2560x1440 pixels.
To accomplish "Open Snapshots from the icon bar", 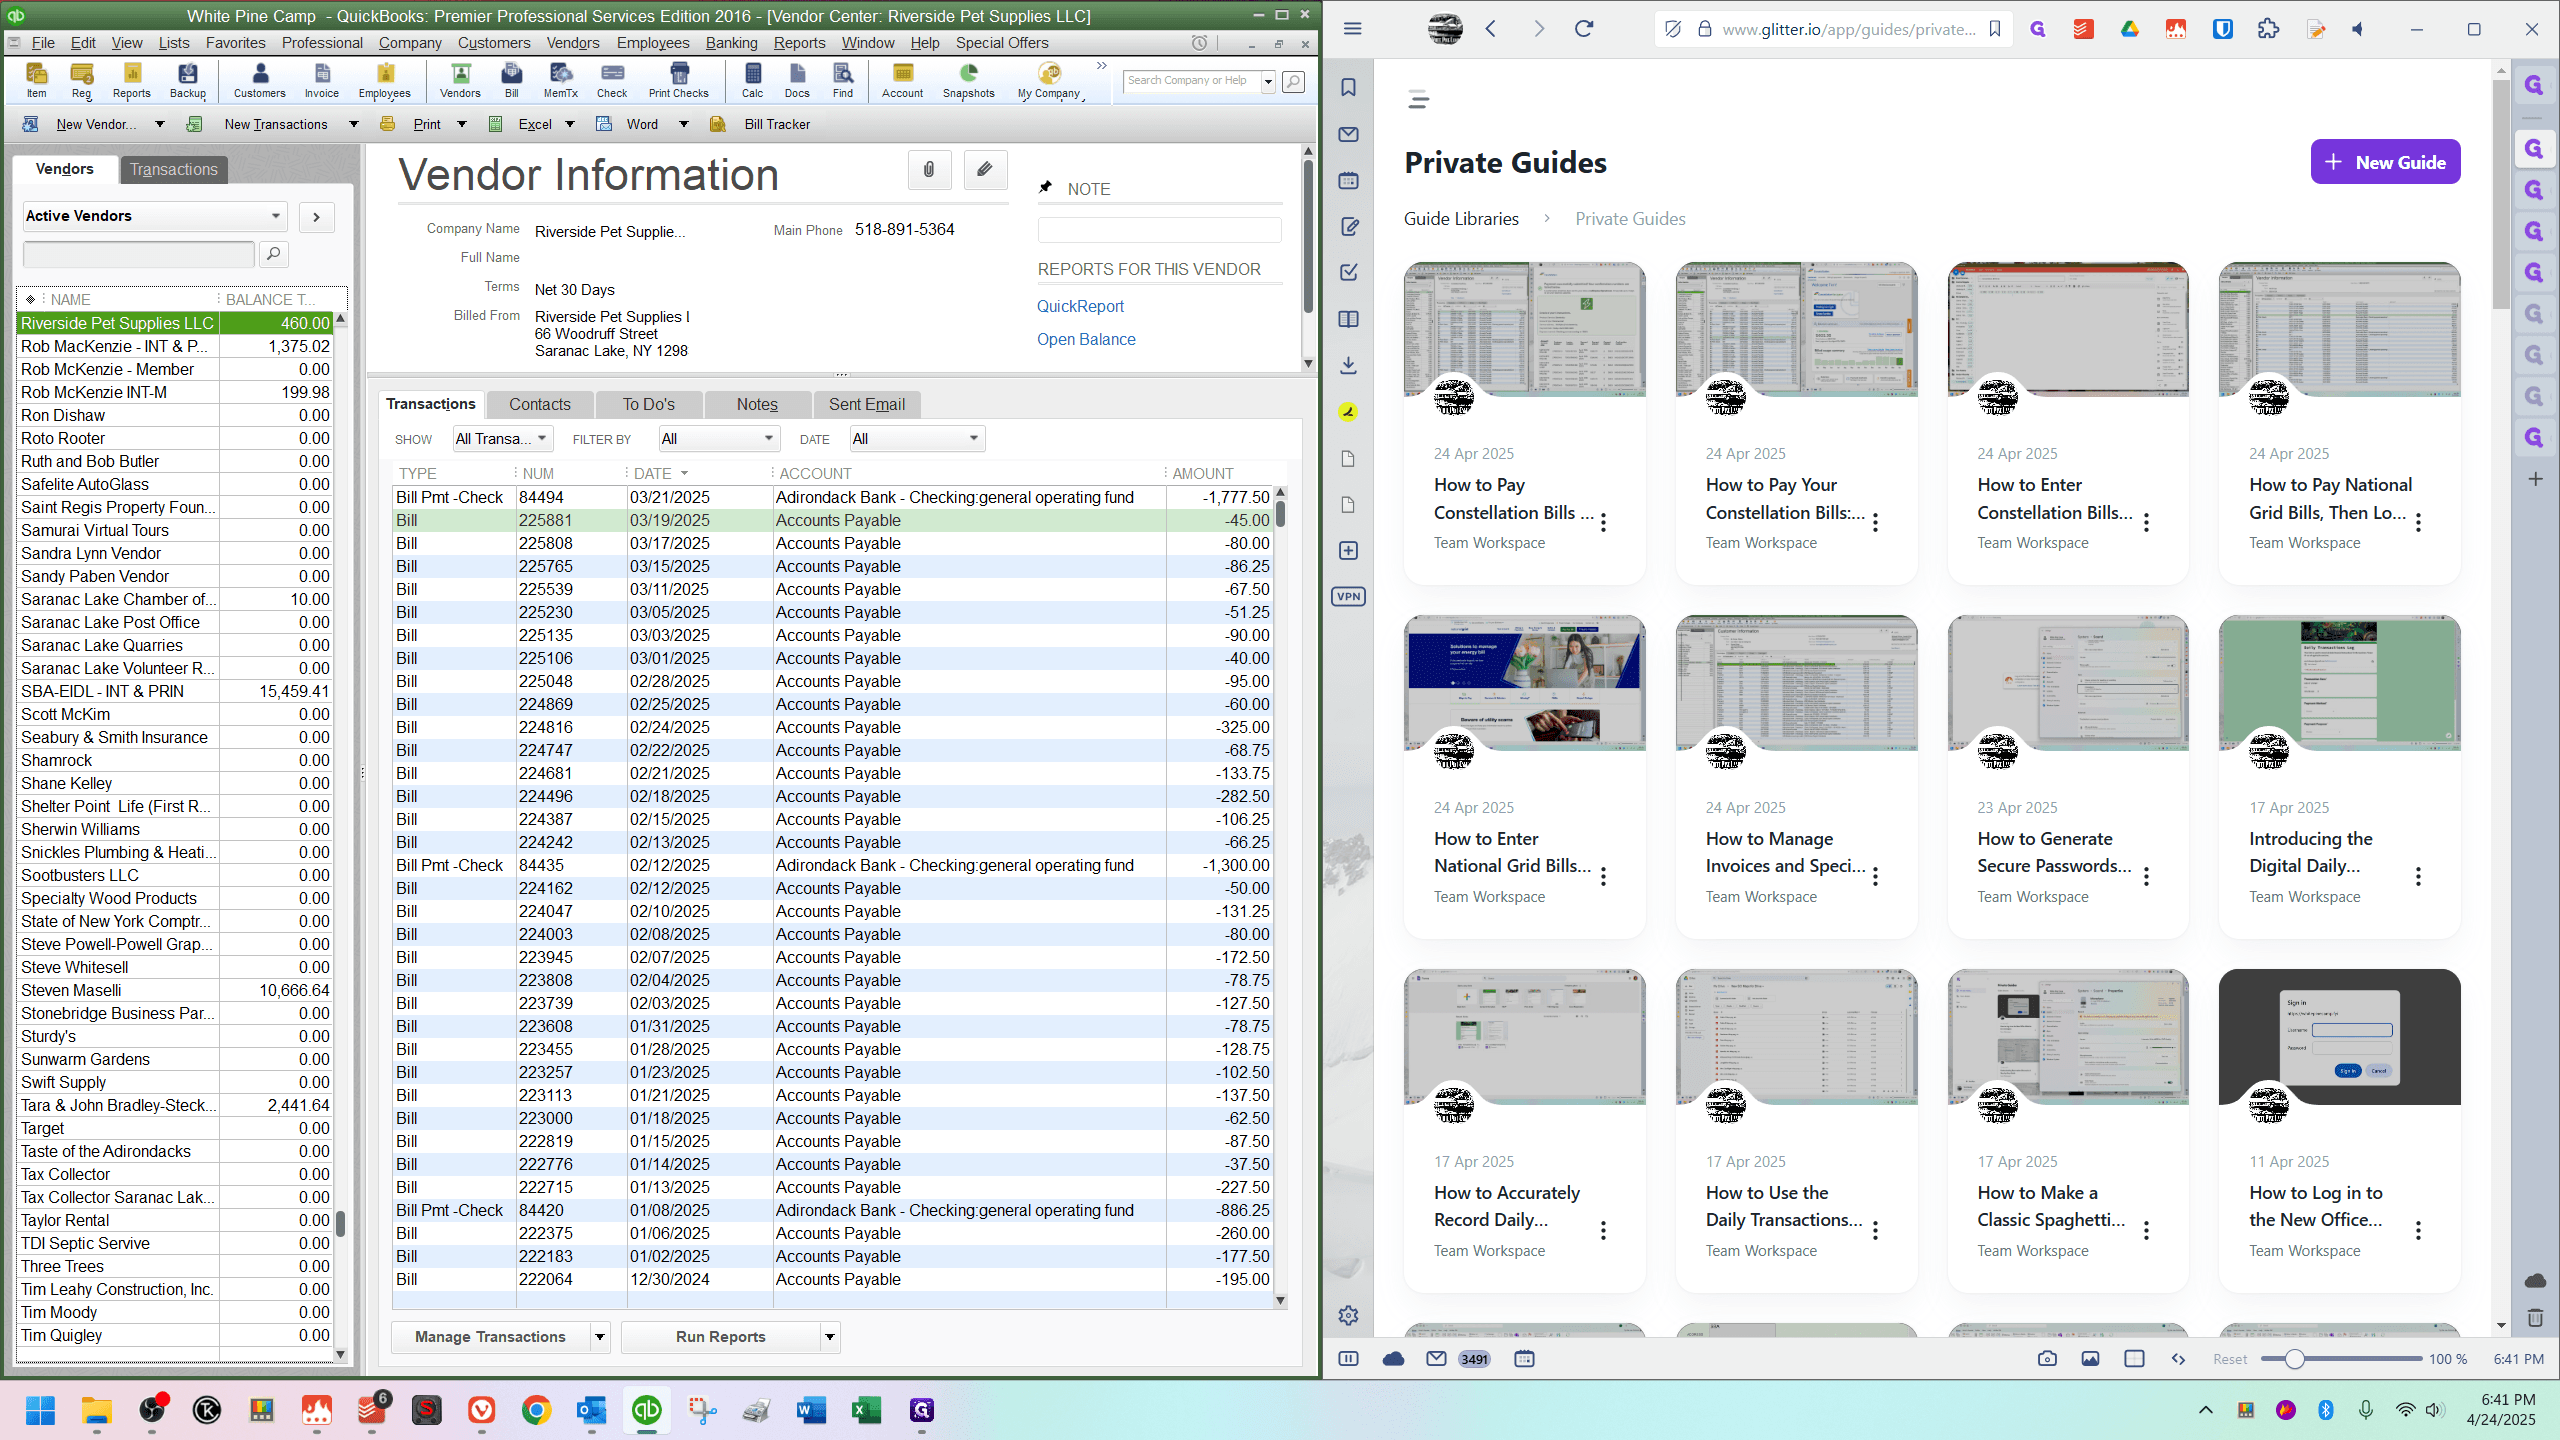I will [969, 80].
